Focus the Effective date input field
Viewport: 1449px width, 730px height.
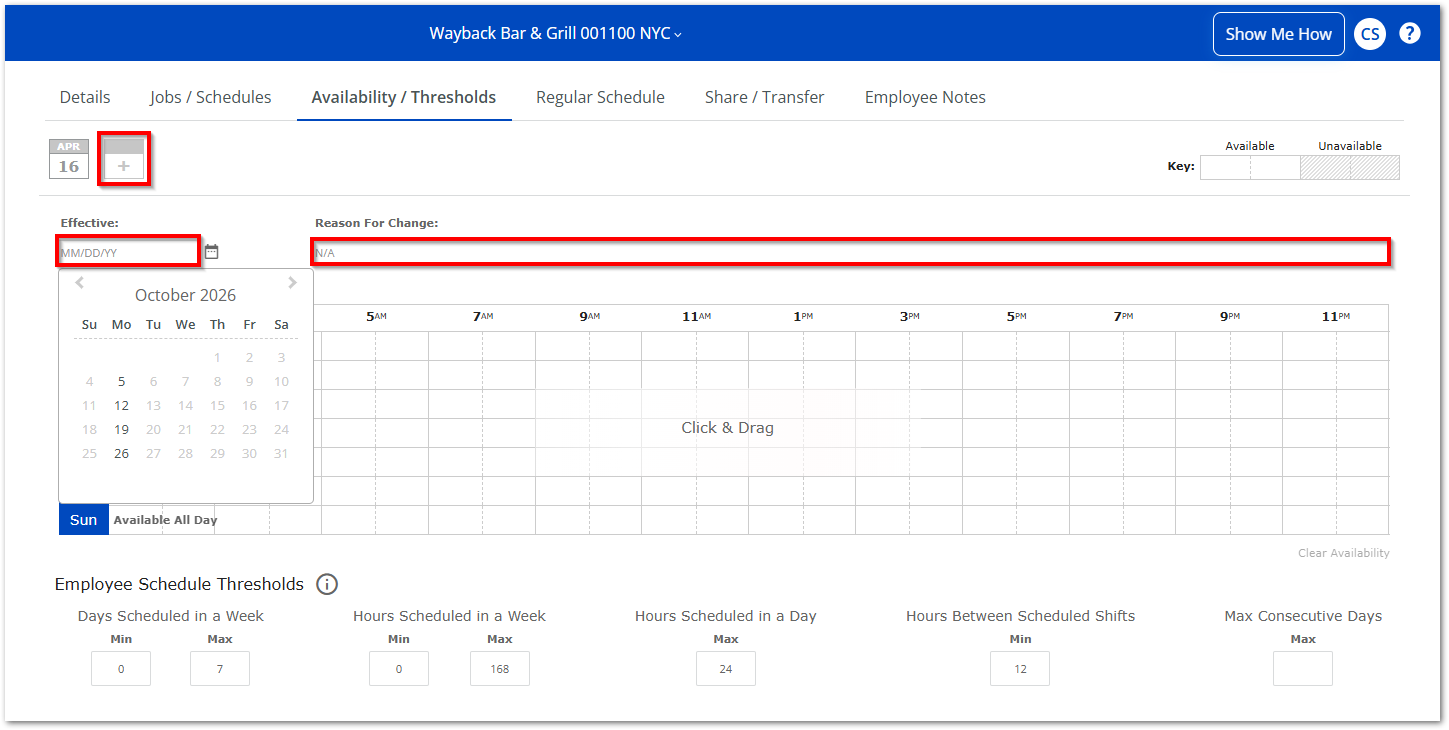tap(128, 253)
